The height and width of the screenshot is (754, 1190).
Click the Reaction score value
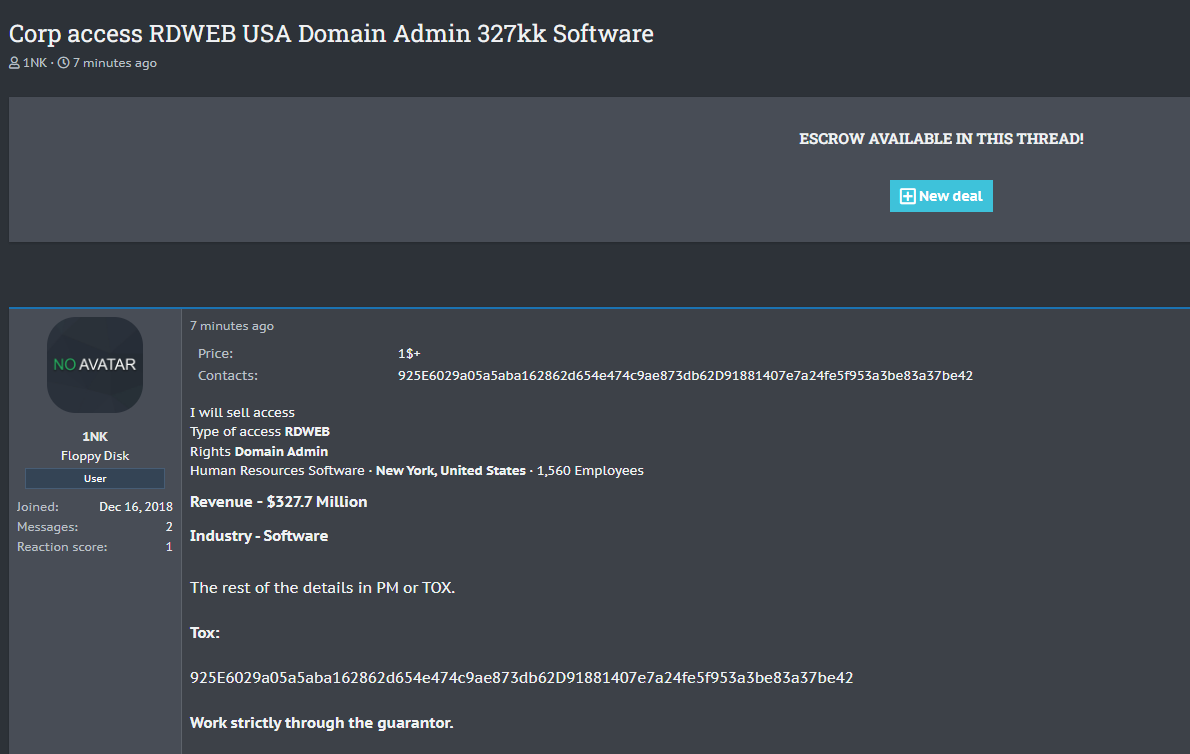click(168, 547)
